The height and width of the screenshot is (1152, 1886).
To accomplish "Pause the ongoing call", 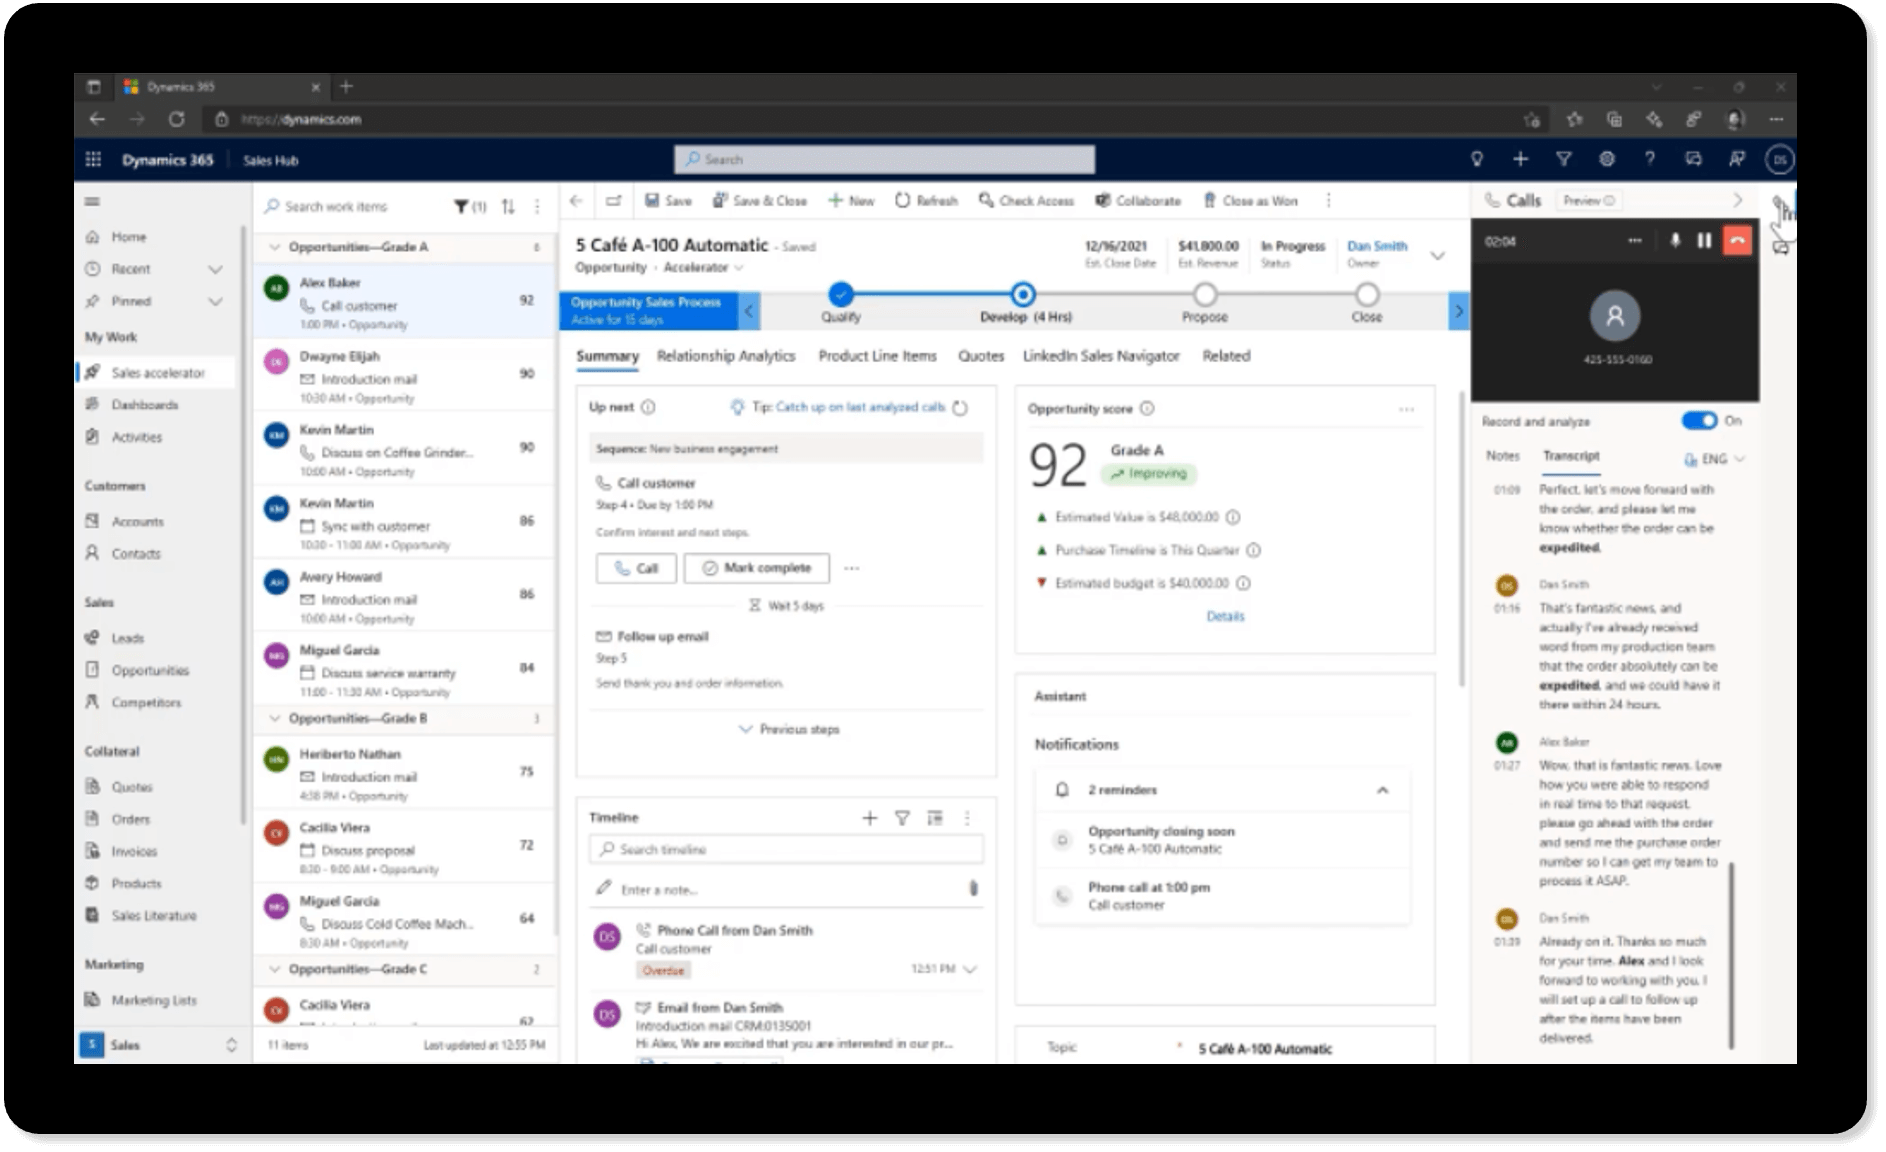I will coord(1704,241).
